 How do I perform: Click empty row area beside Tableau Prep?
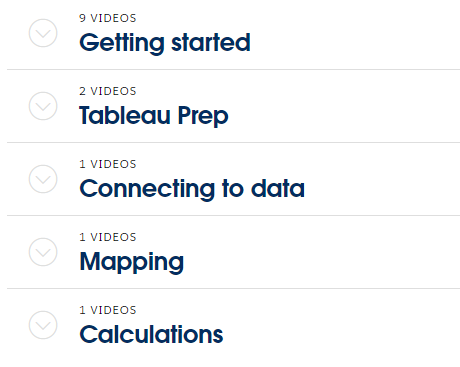pos(345,106)
